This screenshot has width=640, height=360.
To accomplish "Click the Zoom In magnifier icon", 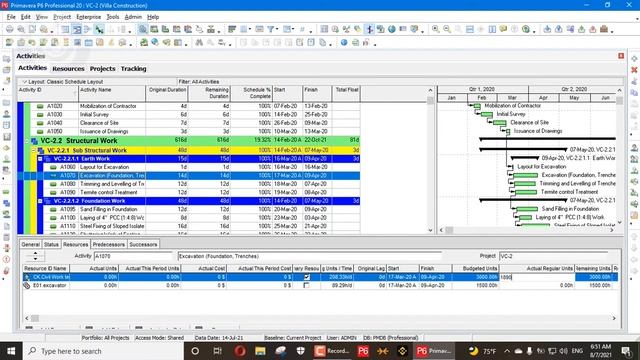I will pos(436,29).
